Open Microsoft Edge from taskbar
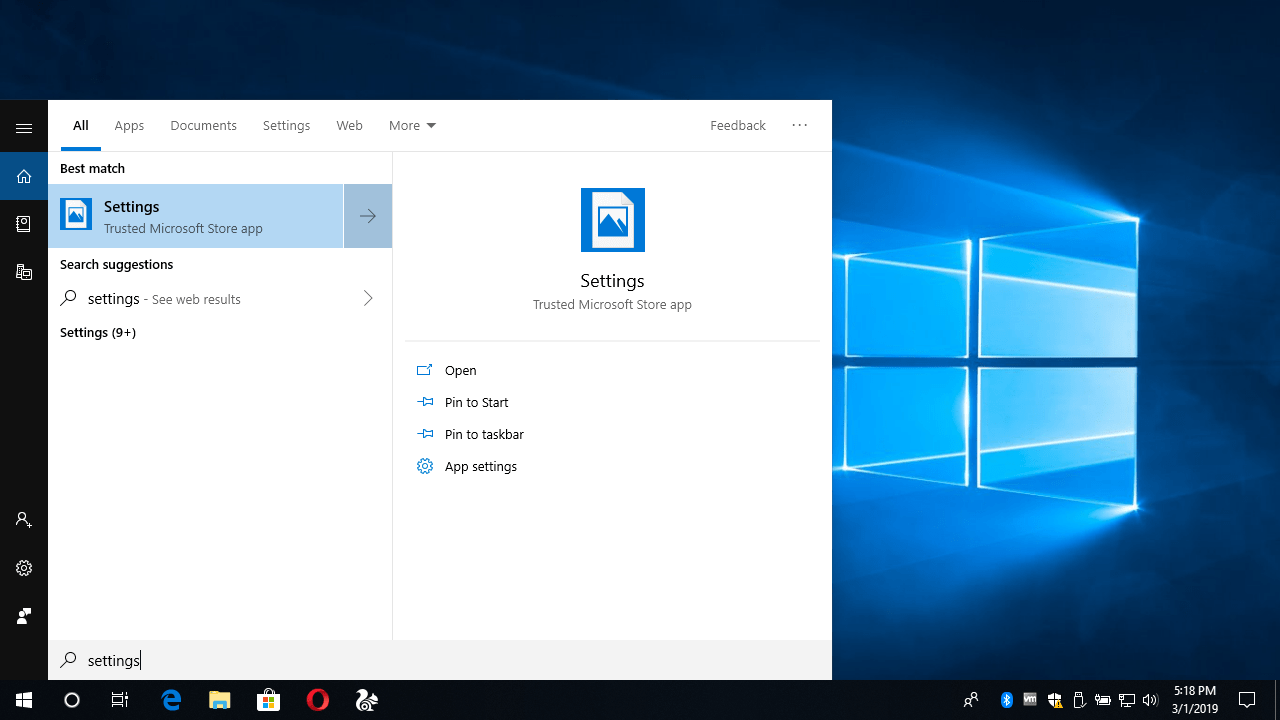1280x720 pixels. [x=171, y=700]
